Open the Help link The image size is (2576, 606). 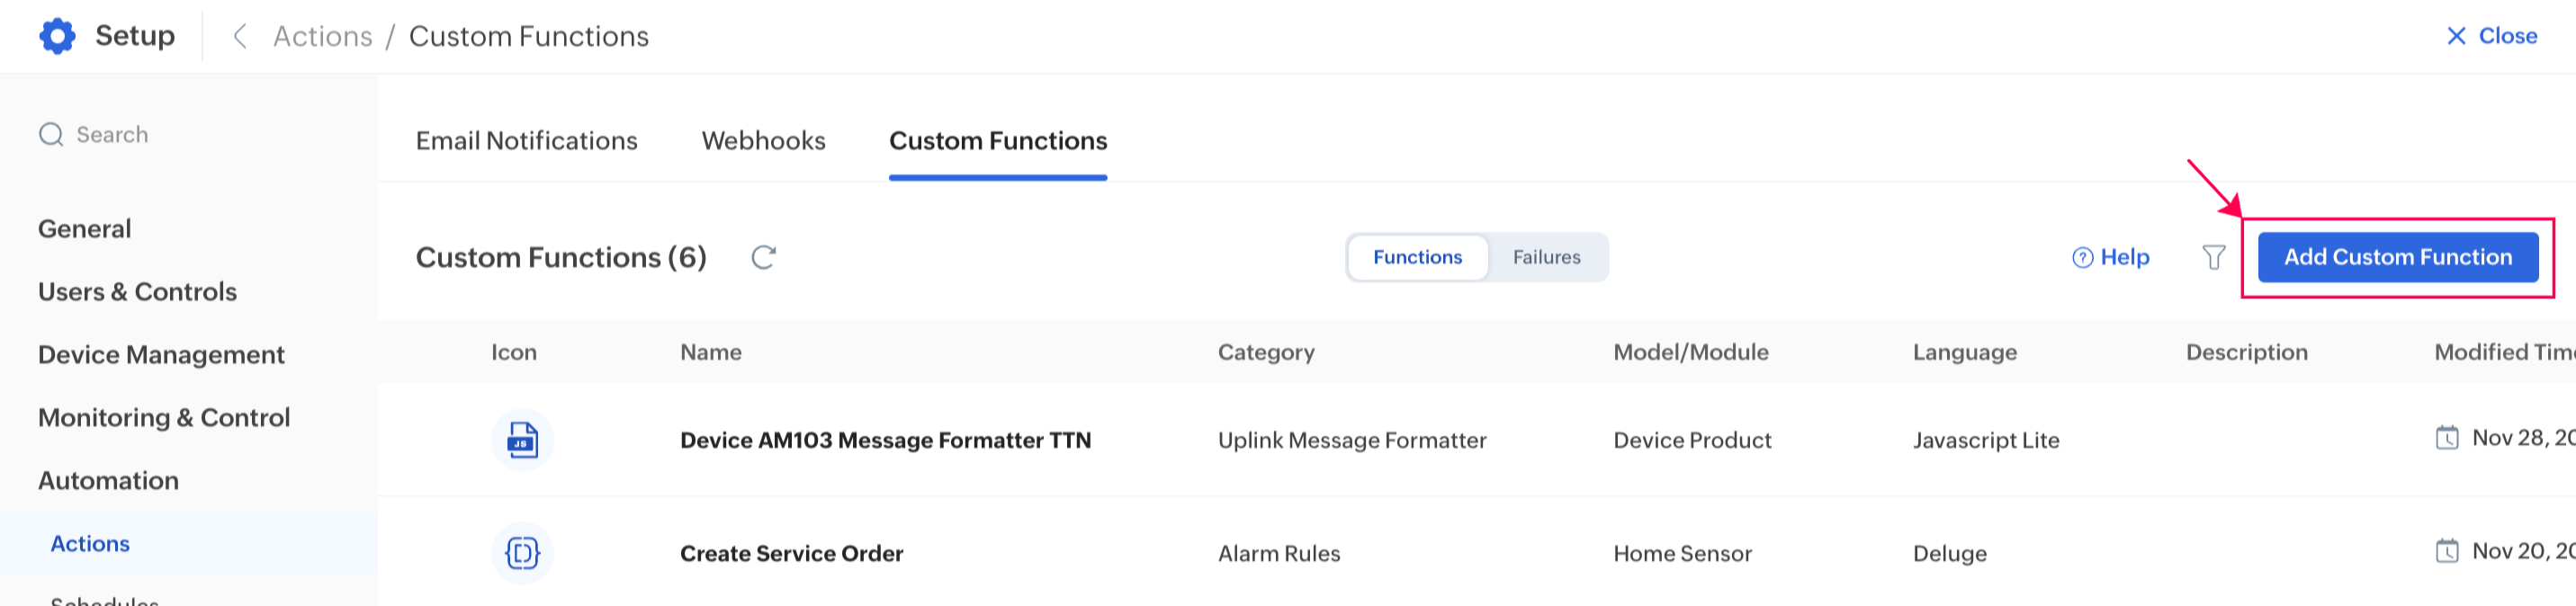pos(2110,258)
